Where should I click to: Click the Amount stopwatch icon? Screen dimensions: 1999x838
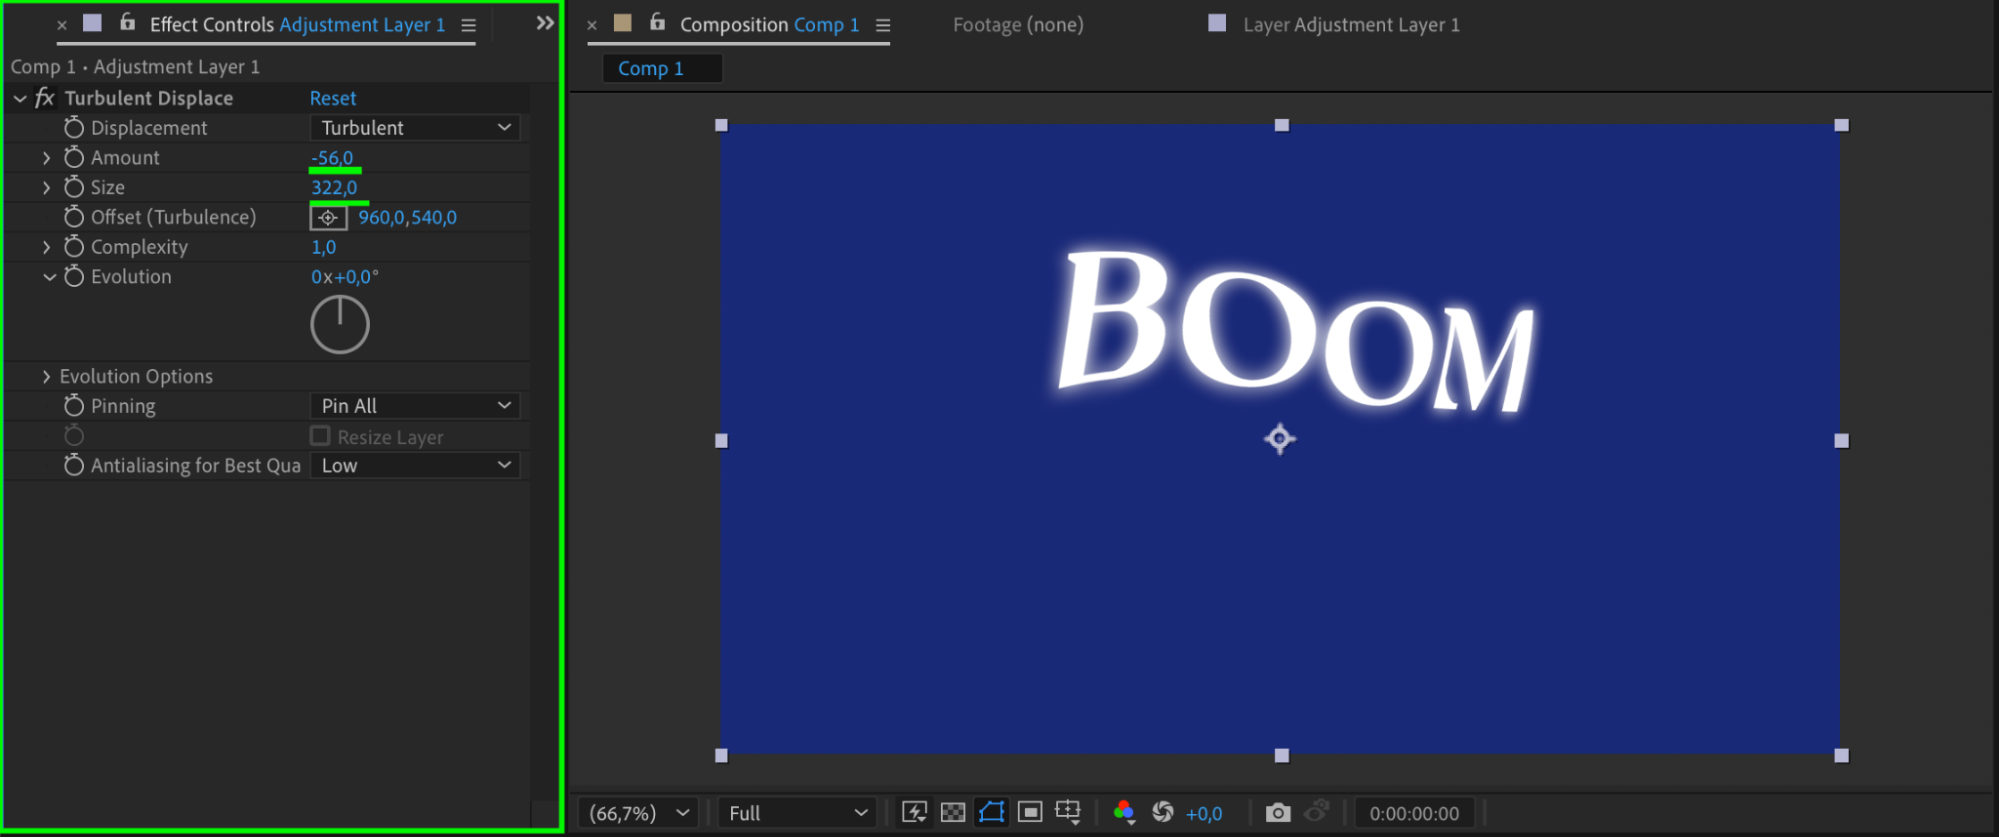(74, 157)
